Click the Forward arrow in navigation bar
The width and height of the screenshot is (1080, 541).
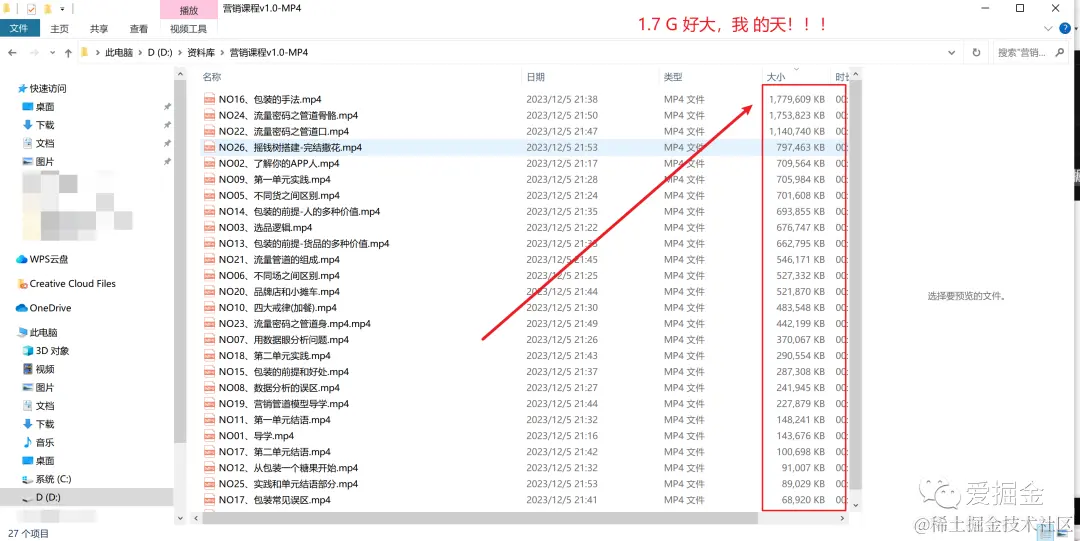click(x=34, y=52)
